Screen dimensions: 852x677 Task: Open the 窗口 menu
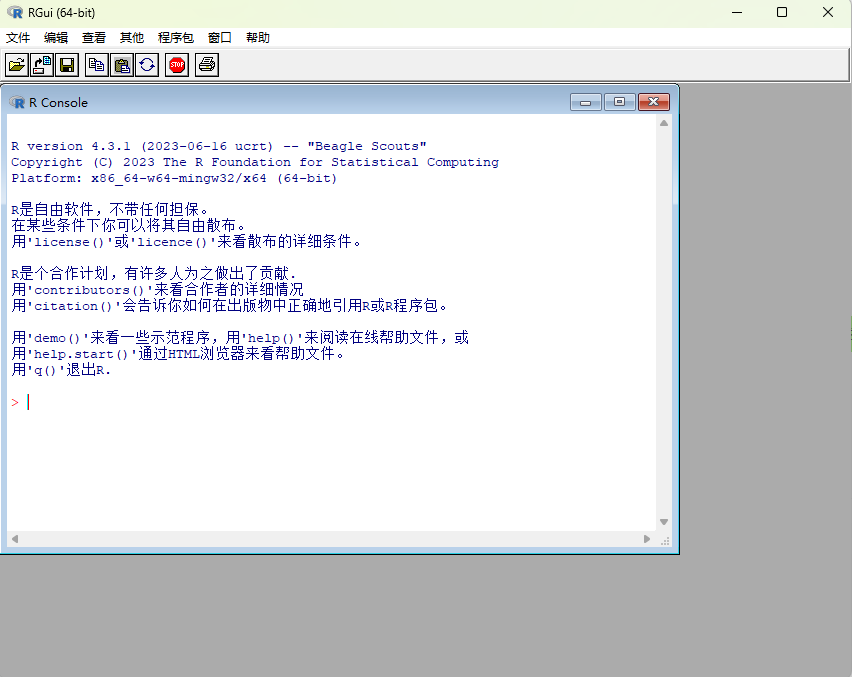pyautogui.click(x=220, y=37)
